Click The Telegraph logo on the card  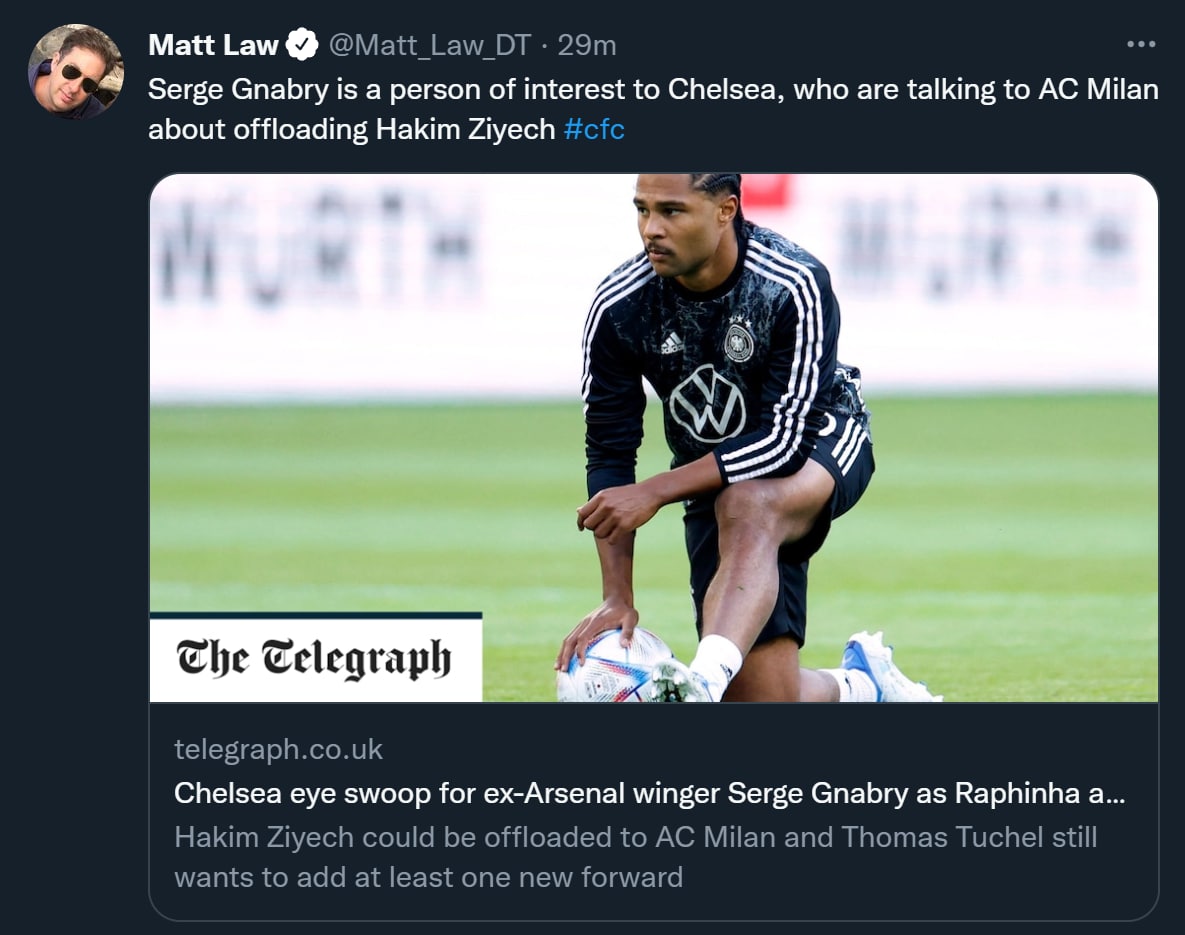point(314,658)
